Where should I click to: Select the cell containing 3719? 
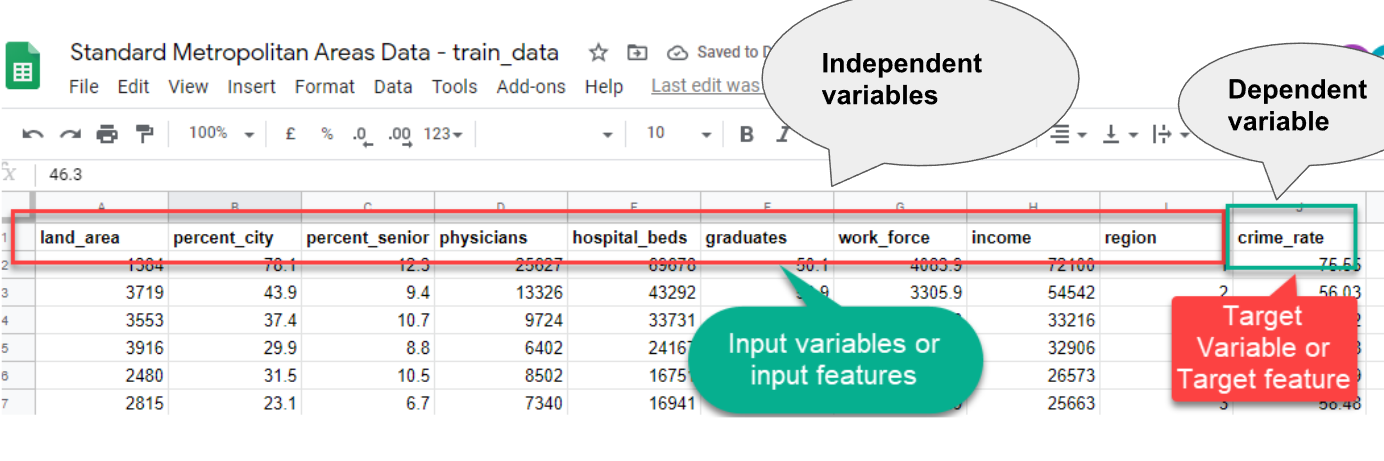point(101,293)
